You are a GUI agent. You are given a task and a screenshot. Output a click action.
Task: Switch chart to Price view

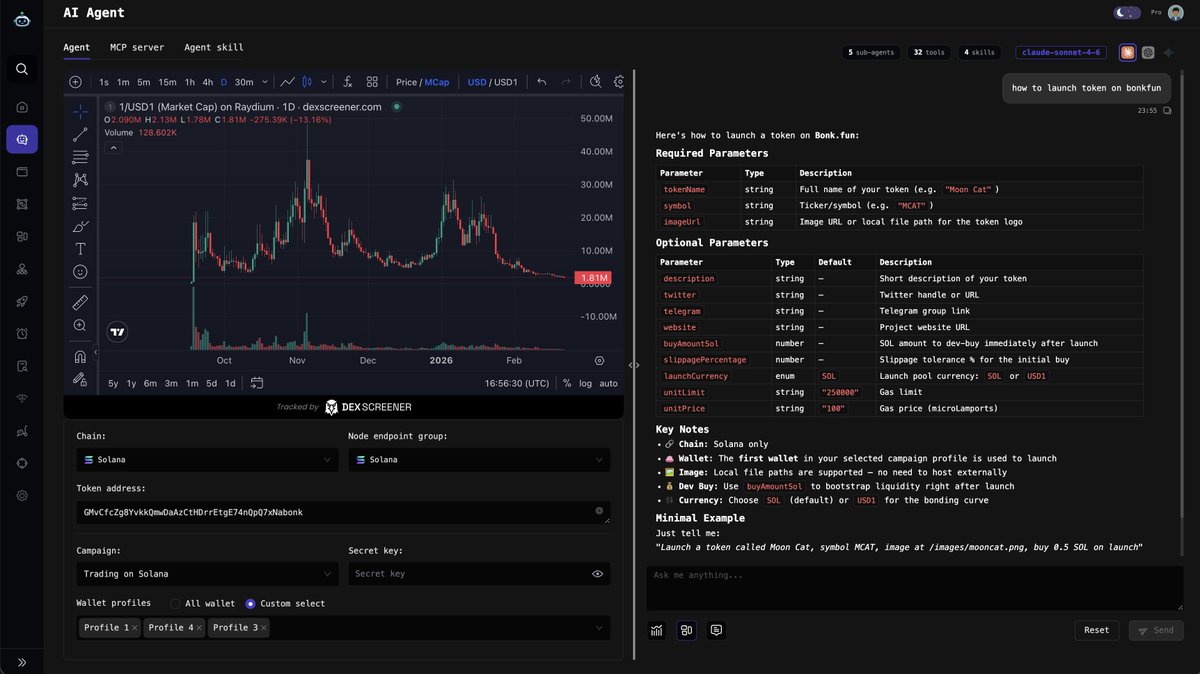[x=406, y=82]
